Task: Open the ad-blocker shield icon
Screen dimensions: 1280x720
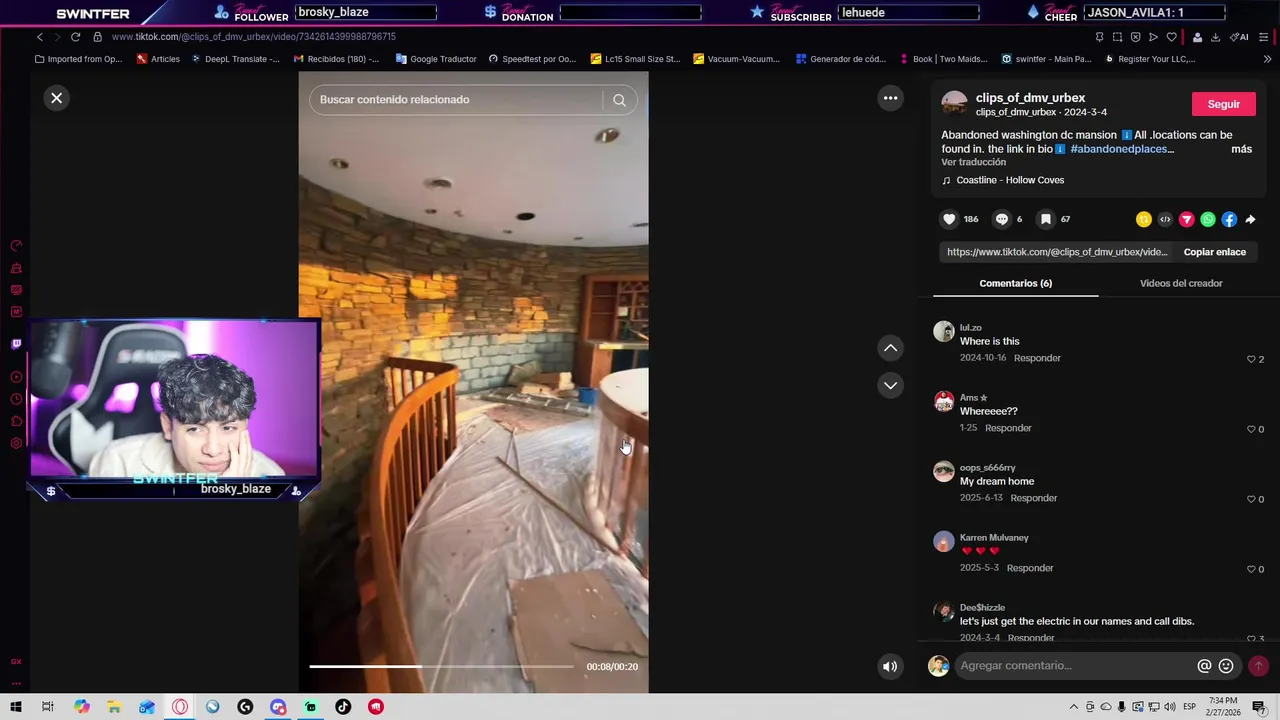Action: (x=1135, y=37)
